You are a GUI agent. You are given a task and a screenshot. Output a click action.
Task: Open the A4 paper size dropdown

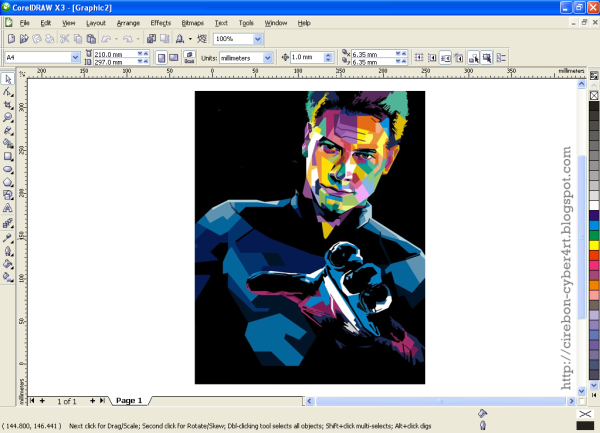(x=75, y=57)
